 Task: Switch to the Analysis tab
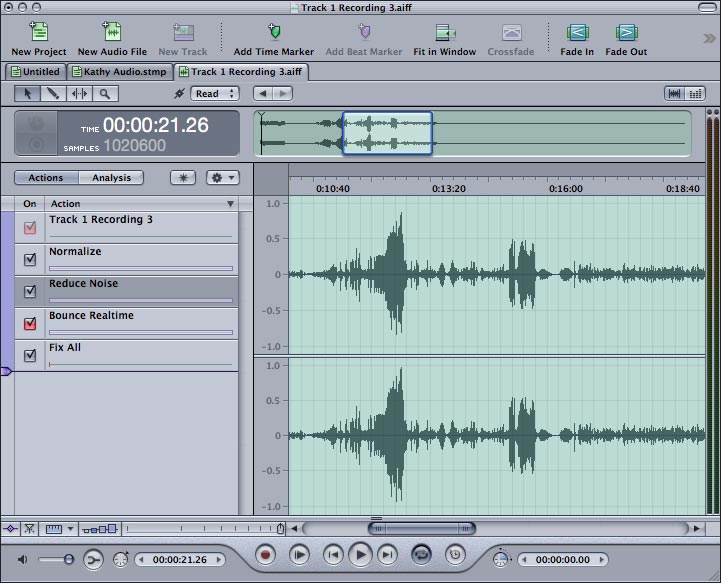pyautogui.click(x=111, y=178)
